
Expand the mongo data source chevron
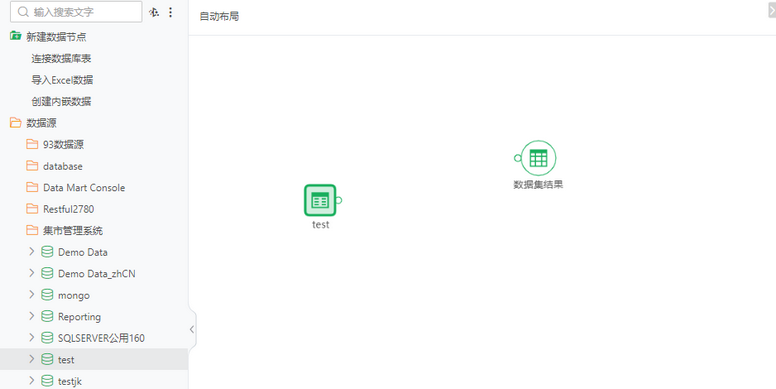click(x=31, y=294)
